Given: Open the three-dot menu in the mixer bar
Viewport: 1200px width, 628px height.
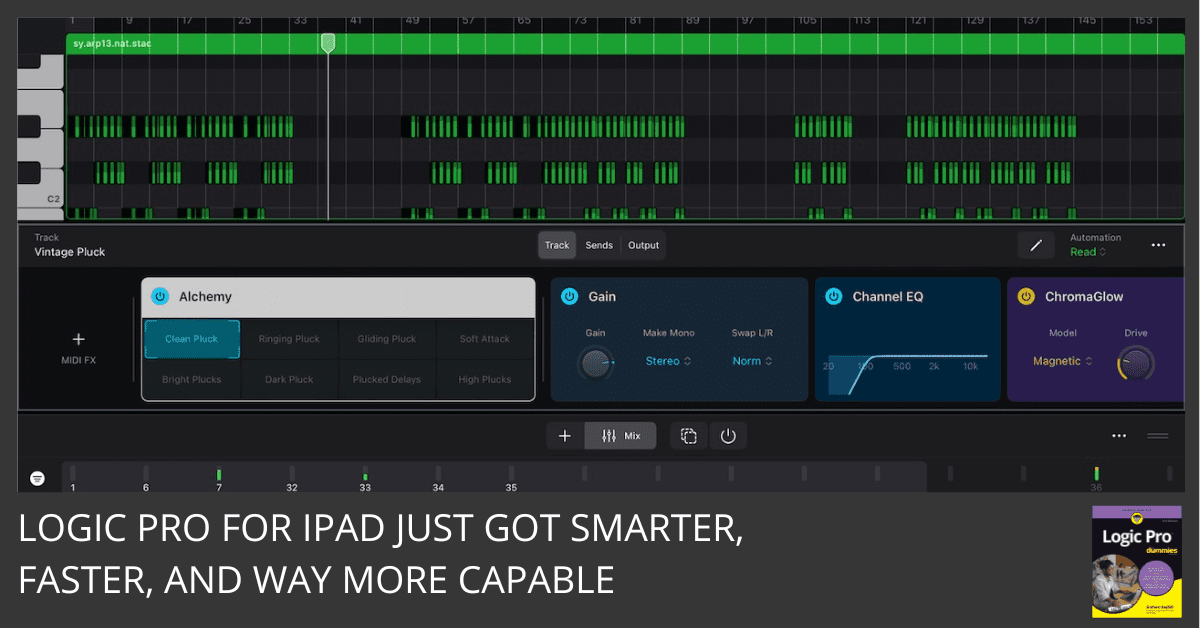Looking at the screenshot, I should click(x=1119, y=436).
